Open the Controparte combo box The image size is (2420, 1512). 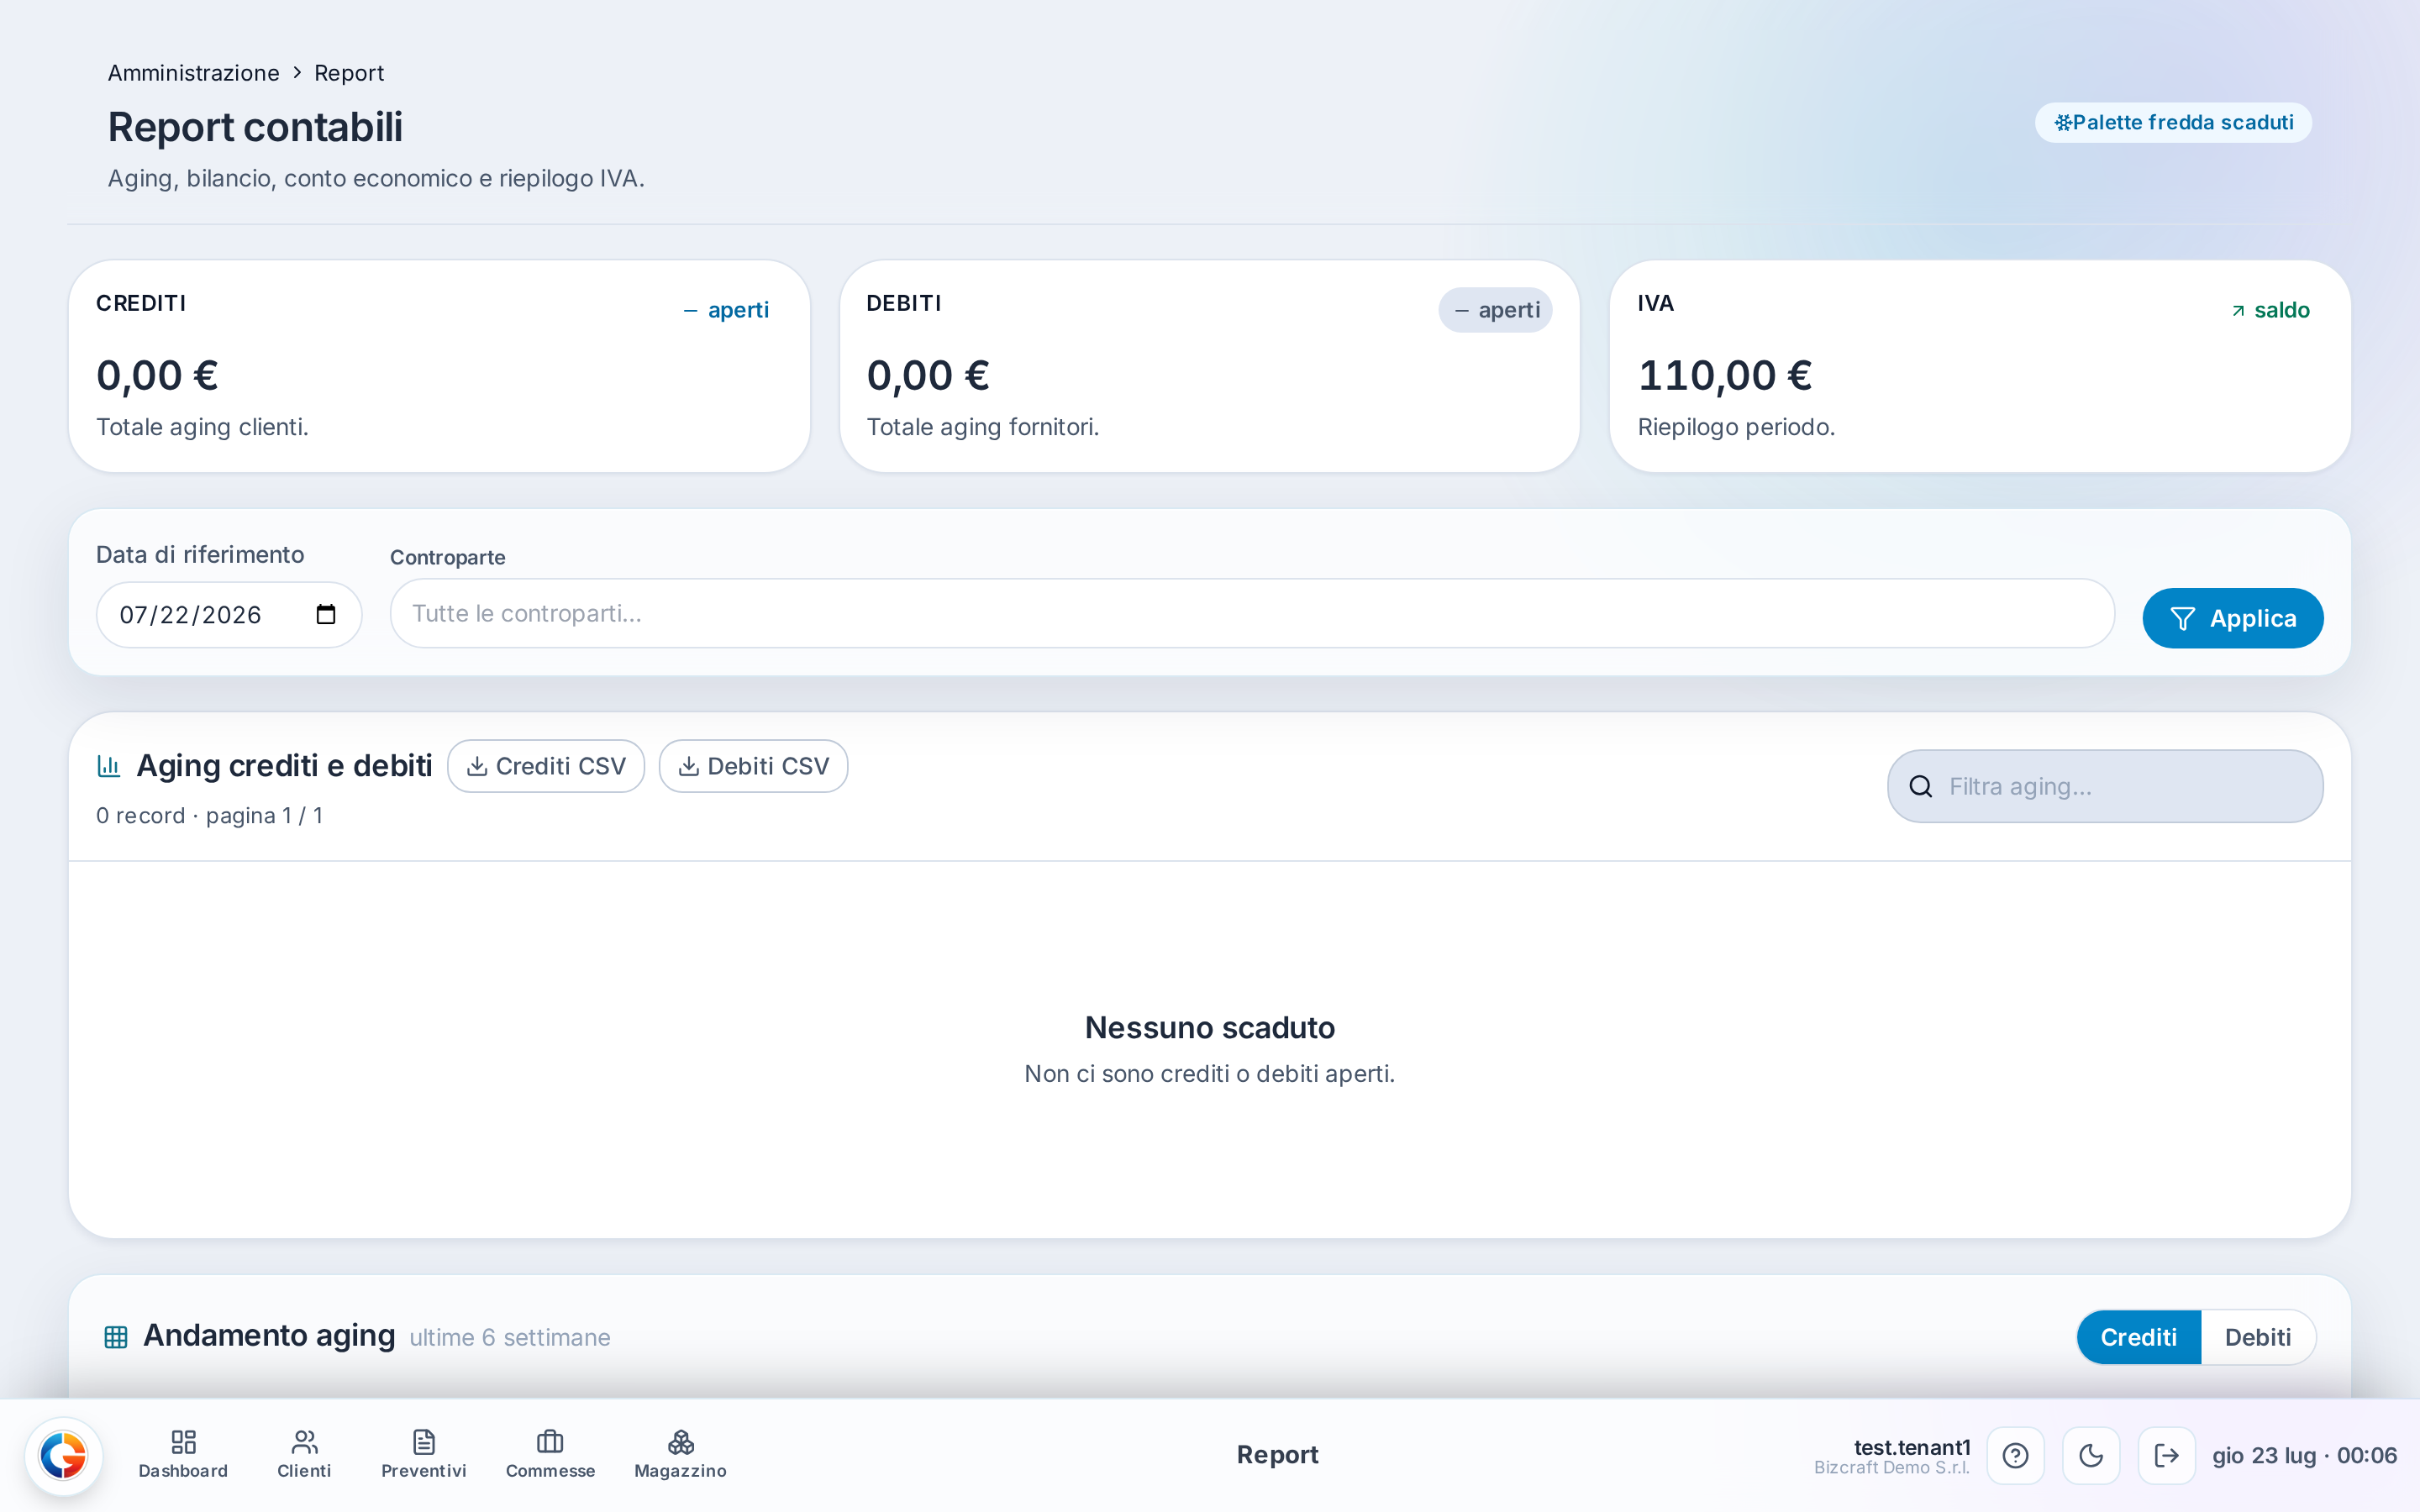[x=1252, y=613]
